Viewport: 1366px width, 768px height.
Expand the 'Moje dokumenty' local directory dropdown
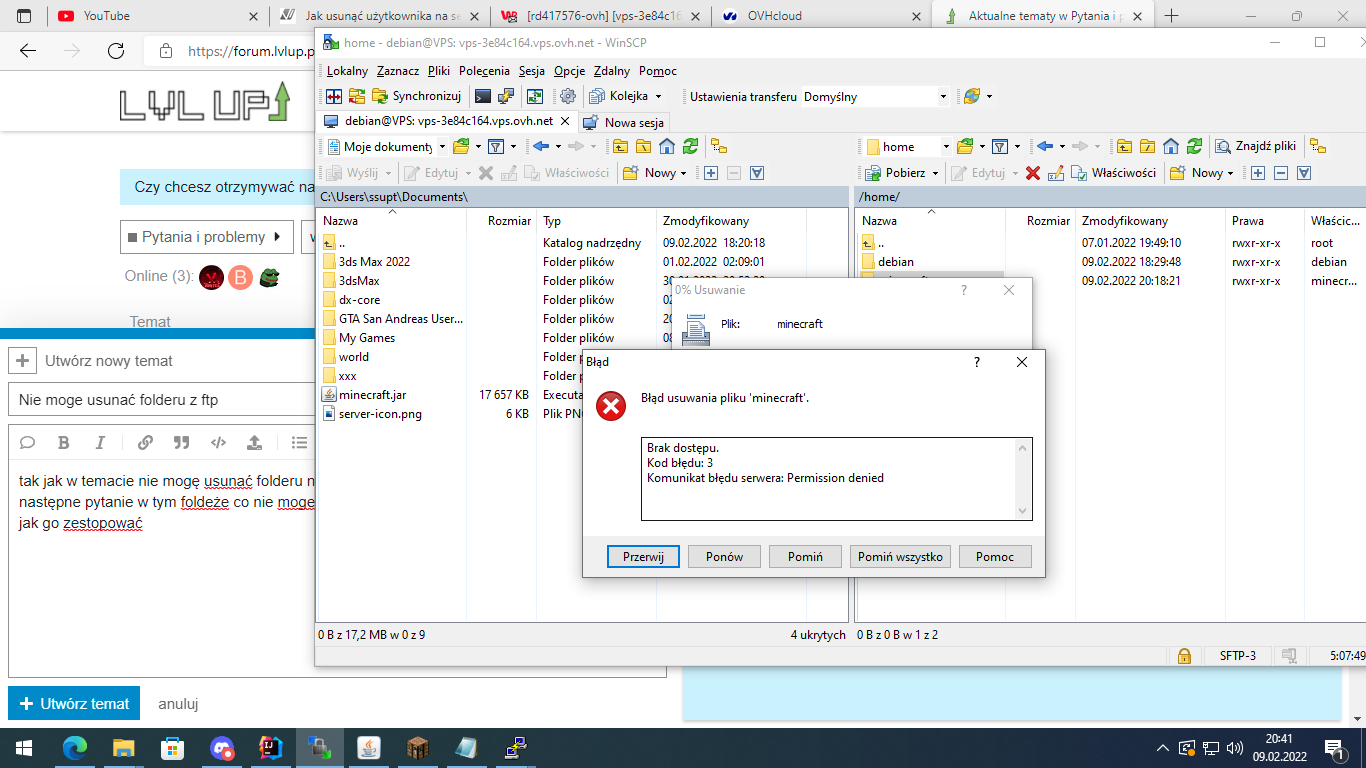(442, 147)
